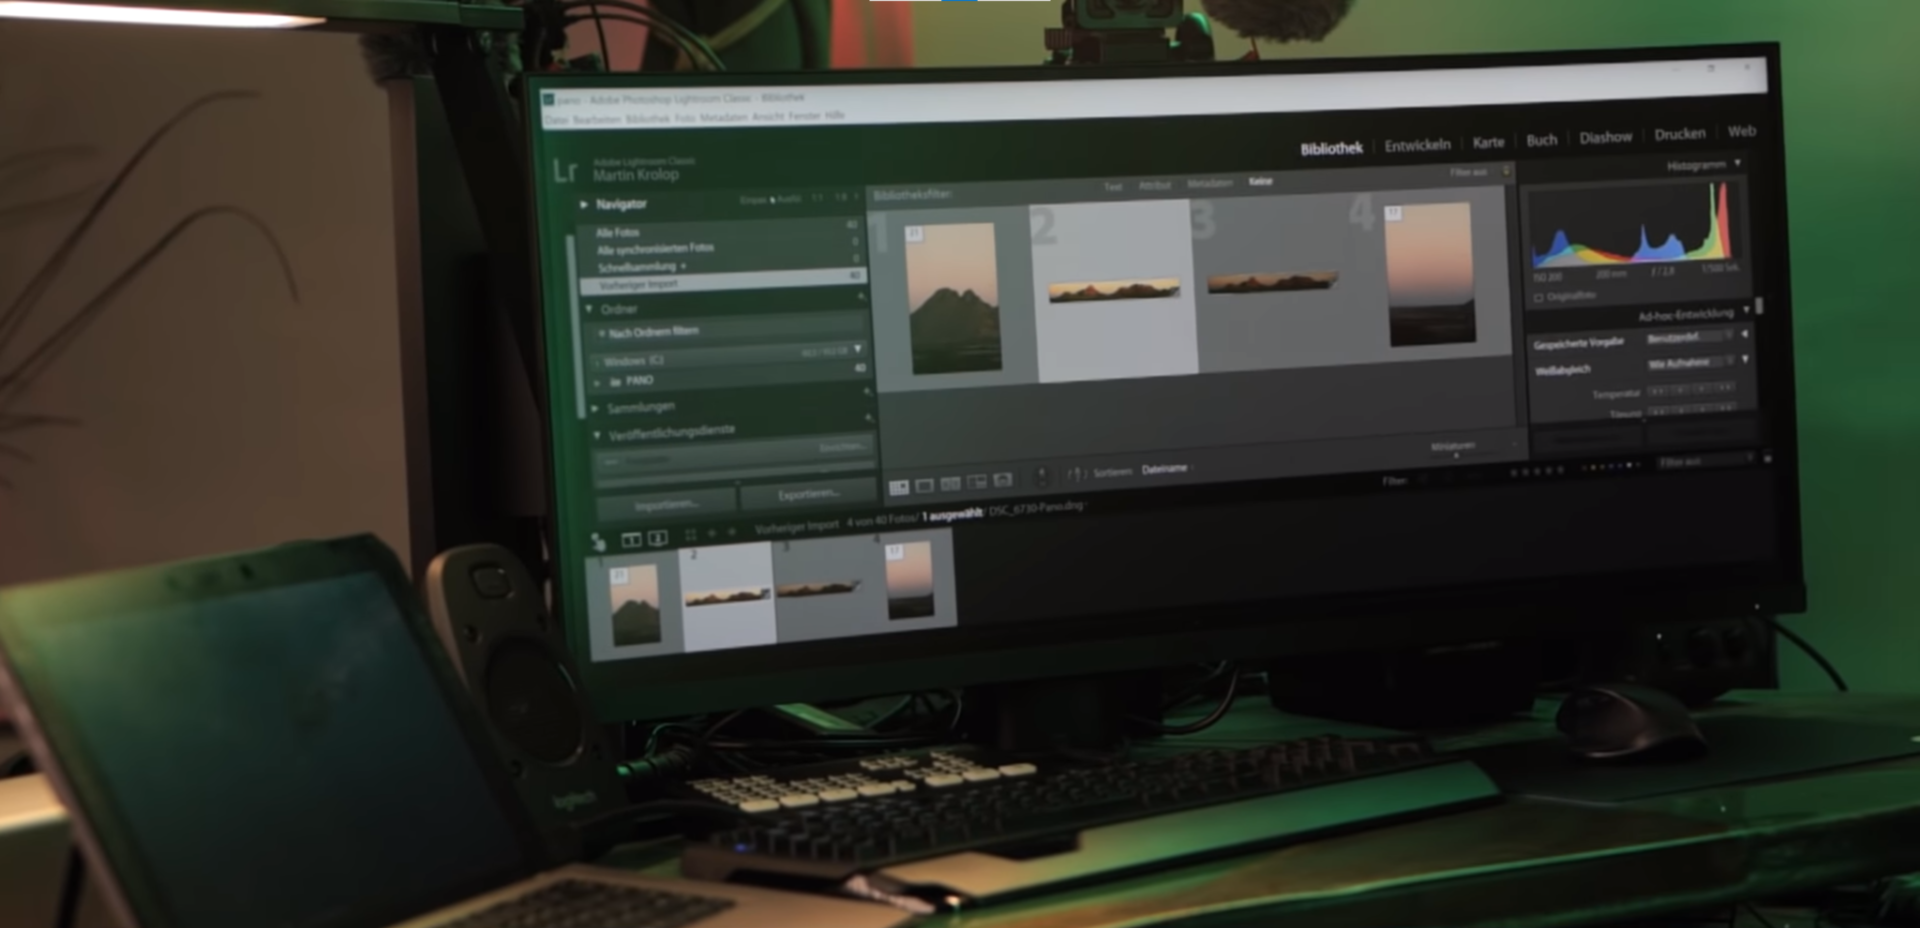Toggle sort direction icon beside Sortieren
This screenshot has width=1920, height=928.
click(x=1075, y=474)
